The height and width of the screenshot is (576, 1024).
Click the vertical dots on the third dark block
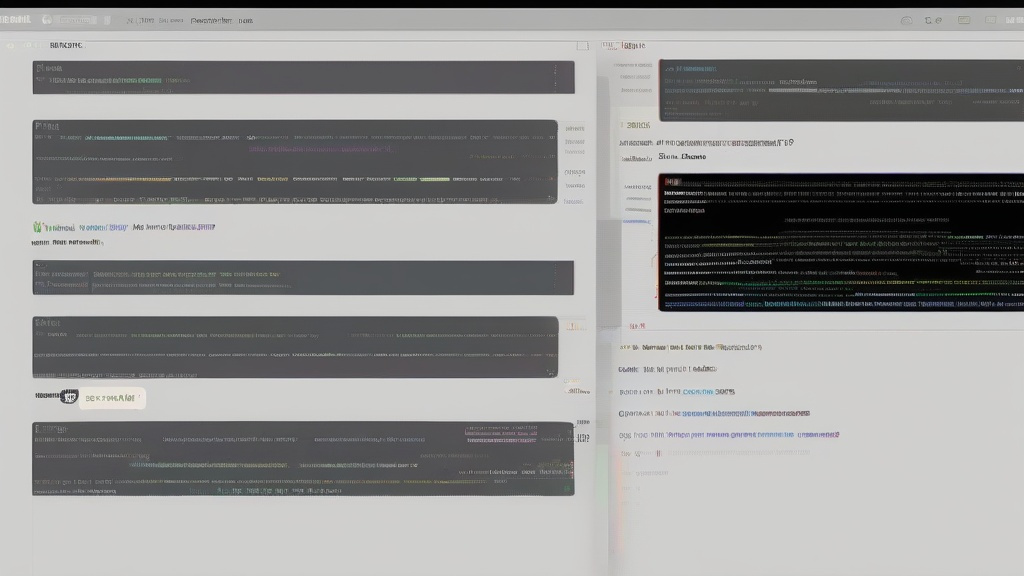click(556, 277)
